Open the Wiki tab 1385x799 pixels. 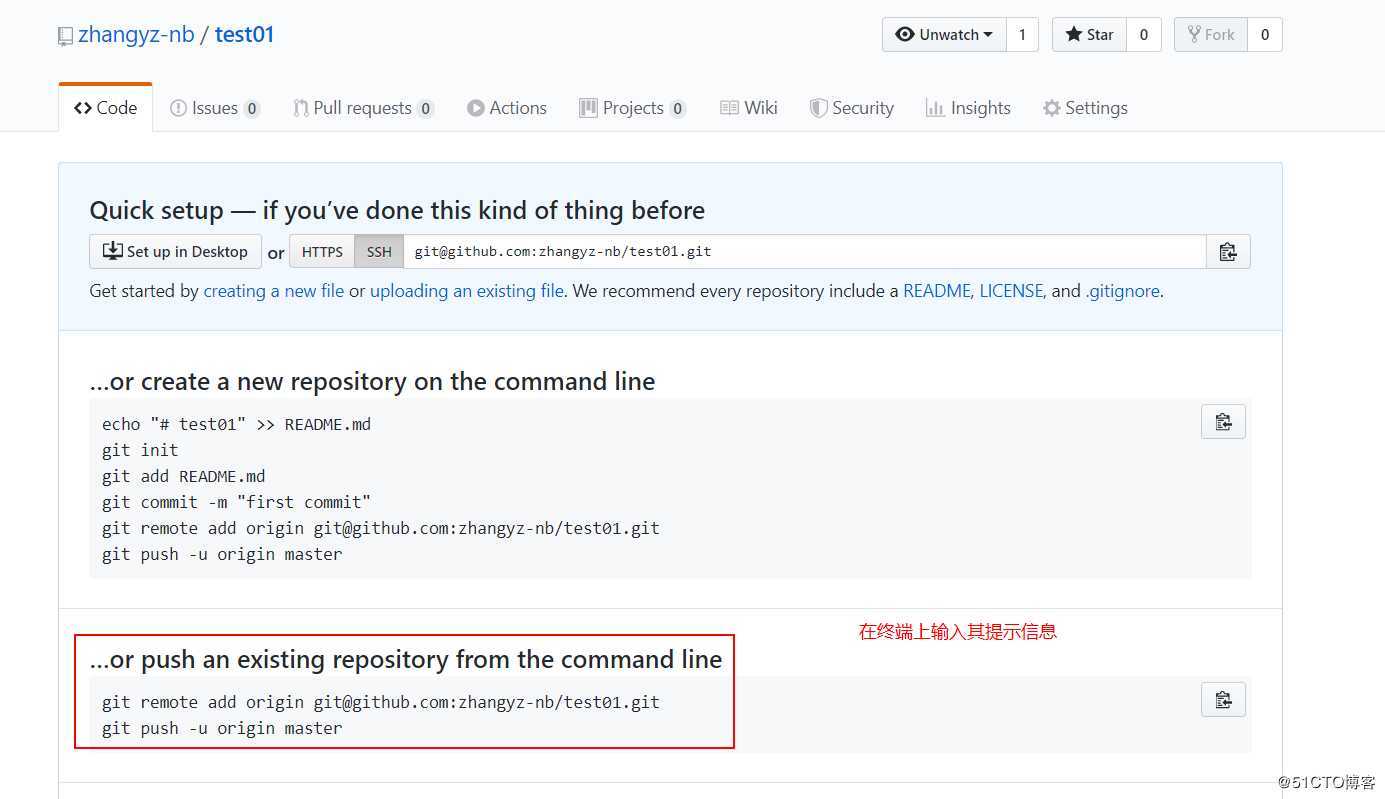[x=749, y=108]
